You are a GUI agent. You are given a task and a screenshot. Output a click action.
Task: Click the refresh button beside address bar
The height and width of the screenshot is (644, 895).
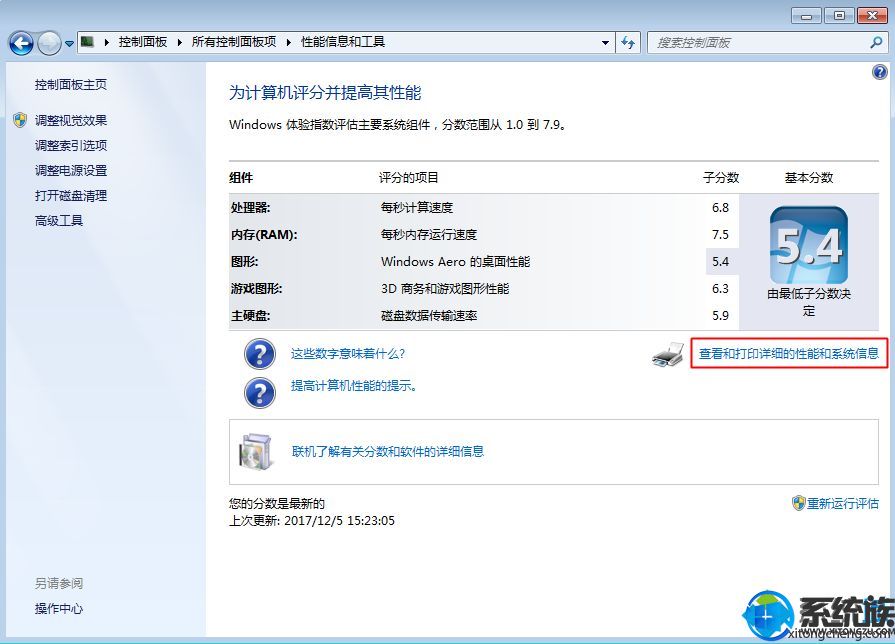(628, 43)
